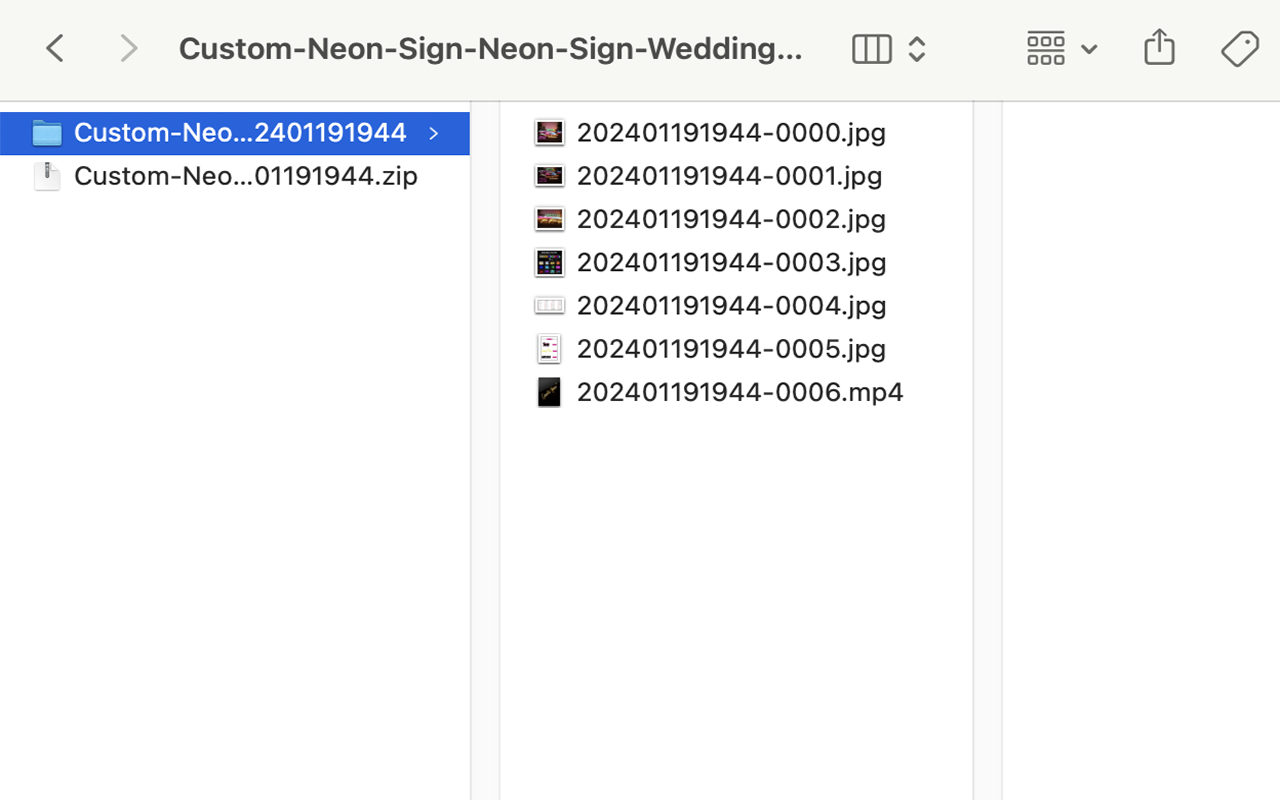This screenshot has height=800, width=1280.
Task: Select file 202401191944-0000.jpg
Action: point(731,132)
